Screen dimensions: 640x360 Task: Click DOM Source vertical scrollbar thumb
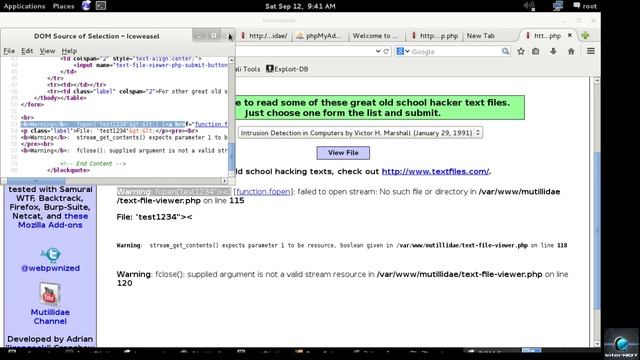pyautogui.click(x=231, y=156)
